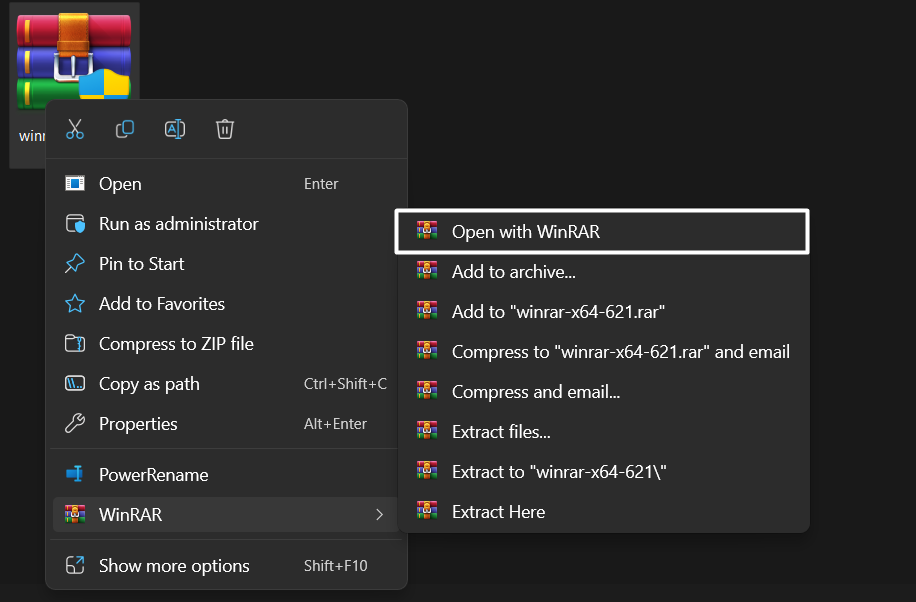Click the WinRAR books icon beside Extract Here
The height and width of the screenshot is (602, 916).
click(x=428, y=511)
